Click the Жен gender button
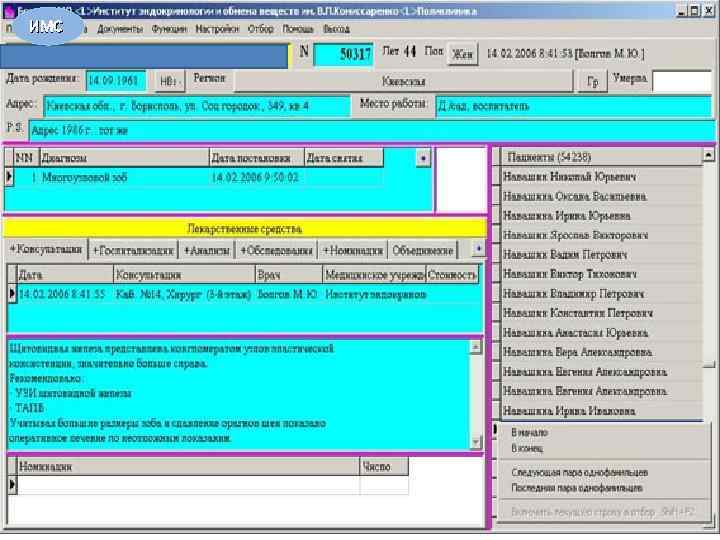 point(462,54)
